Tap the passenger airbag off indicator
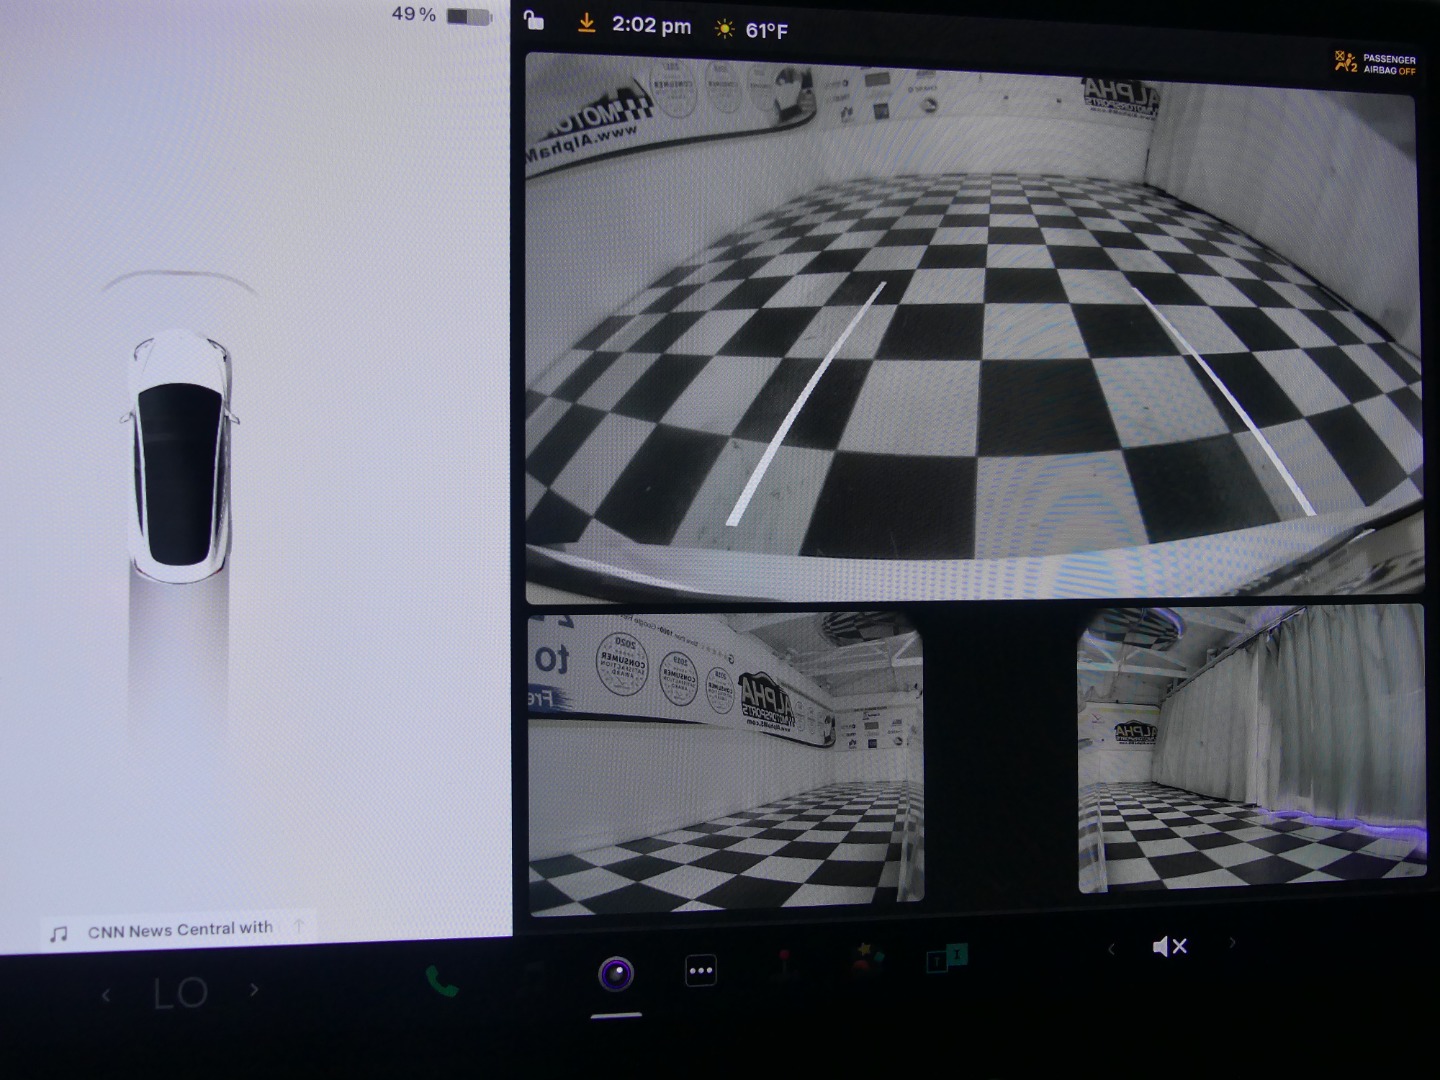The image size is (1440, 1080). tap(1375, 64)
